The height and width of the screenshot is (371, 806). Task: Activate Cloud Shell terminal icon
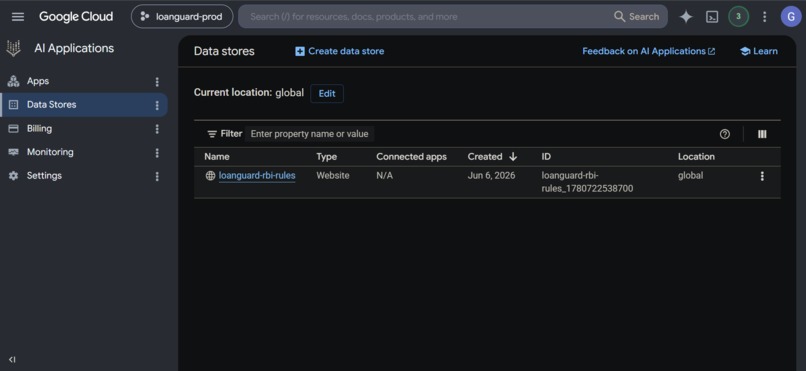[x=712, y=17]
